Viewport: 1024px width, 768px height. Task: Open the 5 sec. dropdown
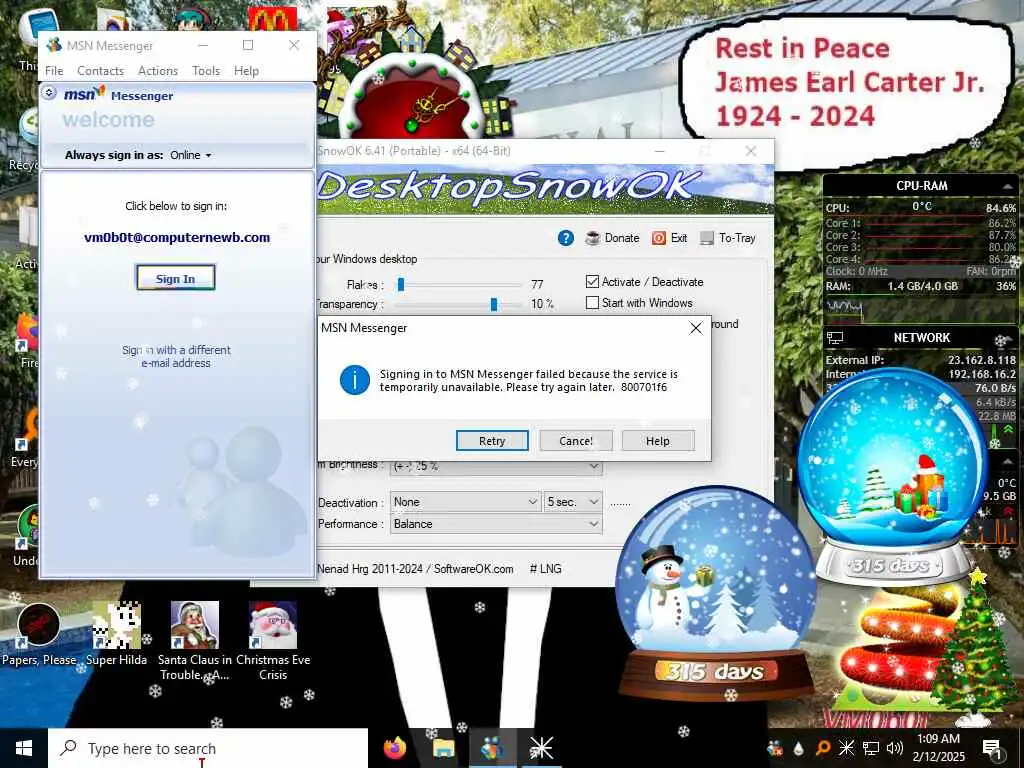point(573,502)
